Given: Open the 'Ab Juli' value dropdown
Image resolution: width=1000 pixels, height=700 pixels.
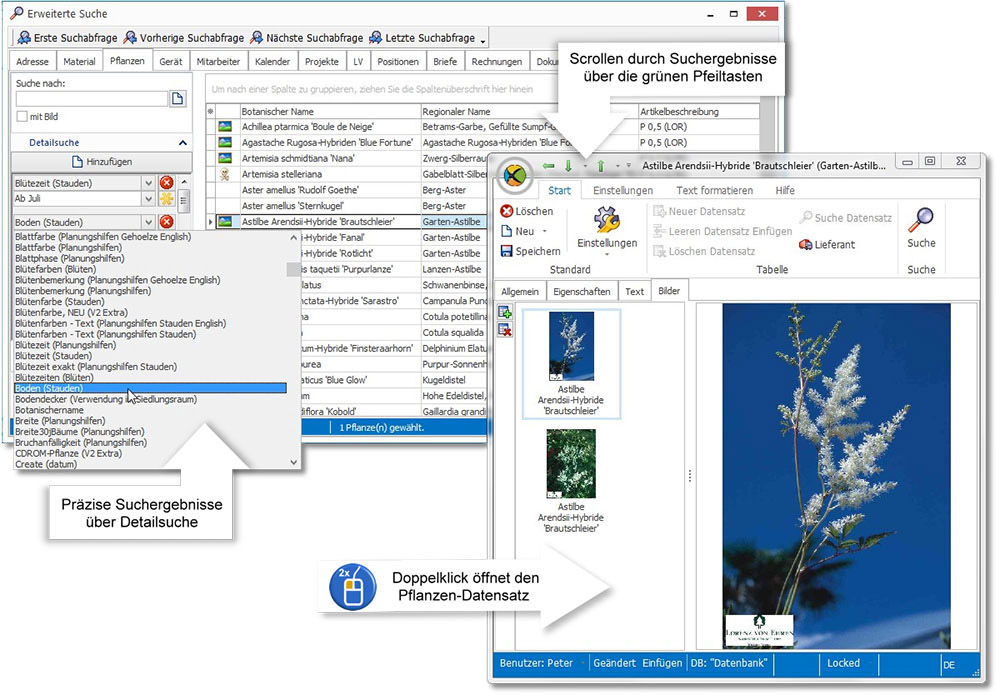Looking at the screenshot, I should [148, 199].
